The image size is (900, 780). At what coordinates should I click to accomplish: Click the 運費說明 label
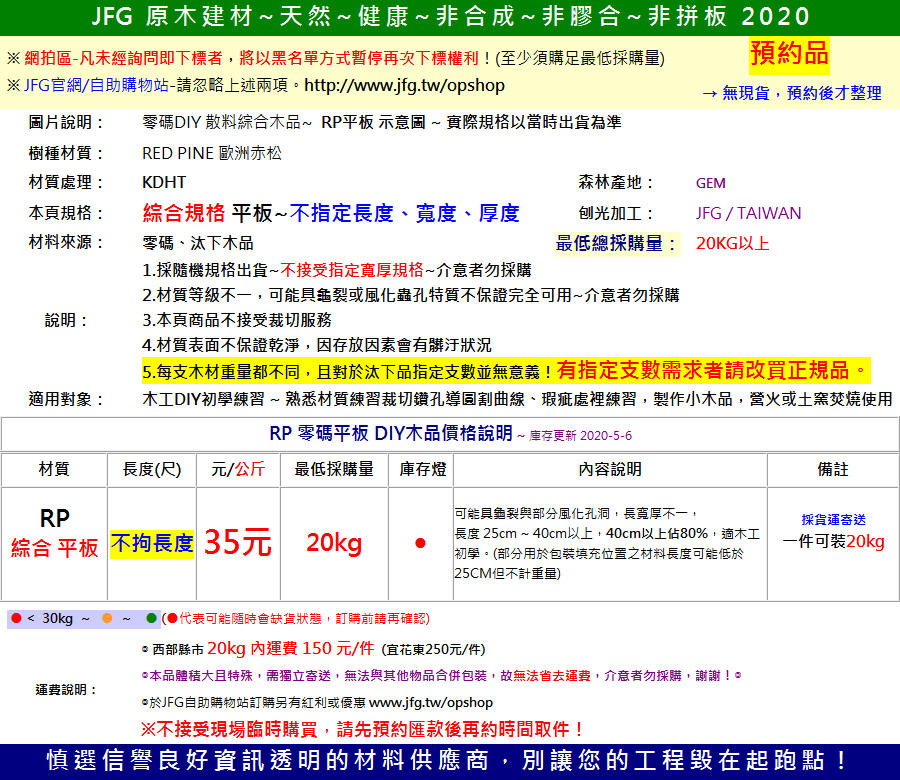pos(66,689)
